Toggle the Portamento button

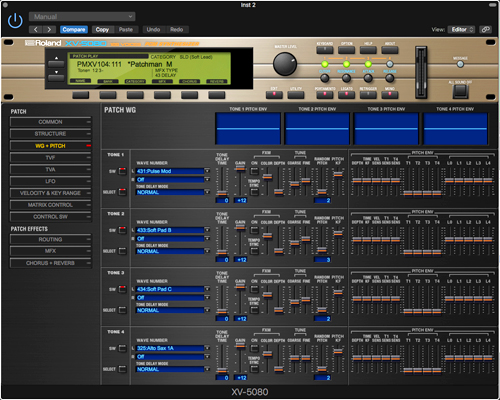(325, 95)
